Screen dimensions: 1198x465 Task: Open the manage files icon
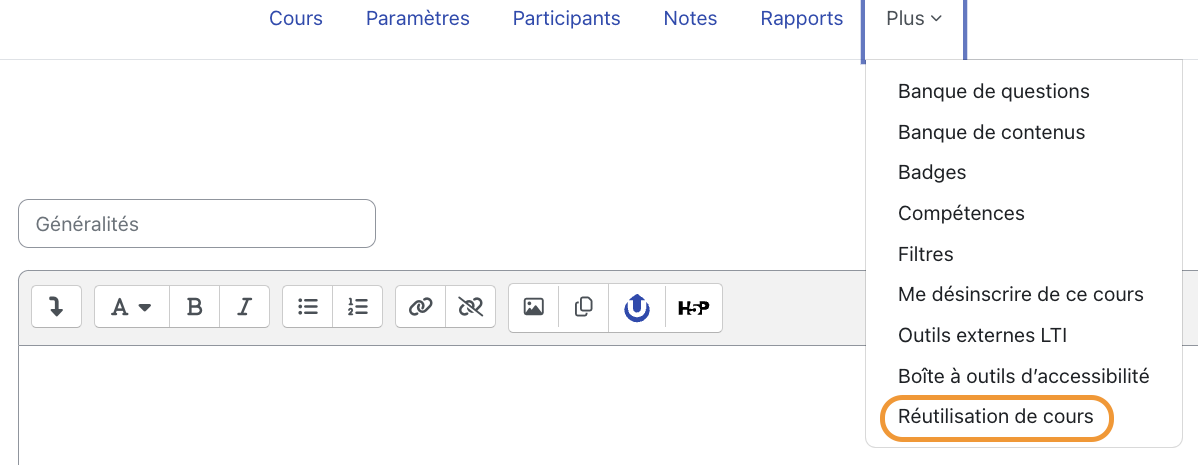pyautogui.click(x=584, y=306)
